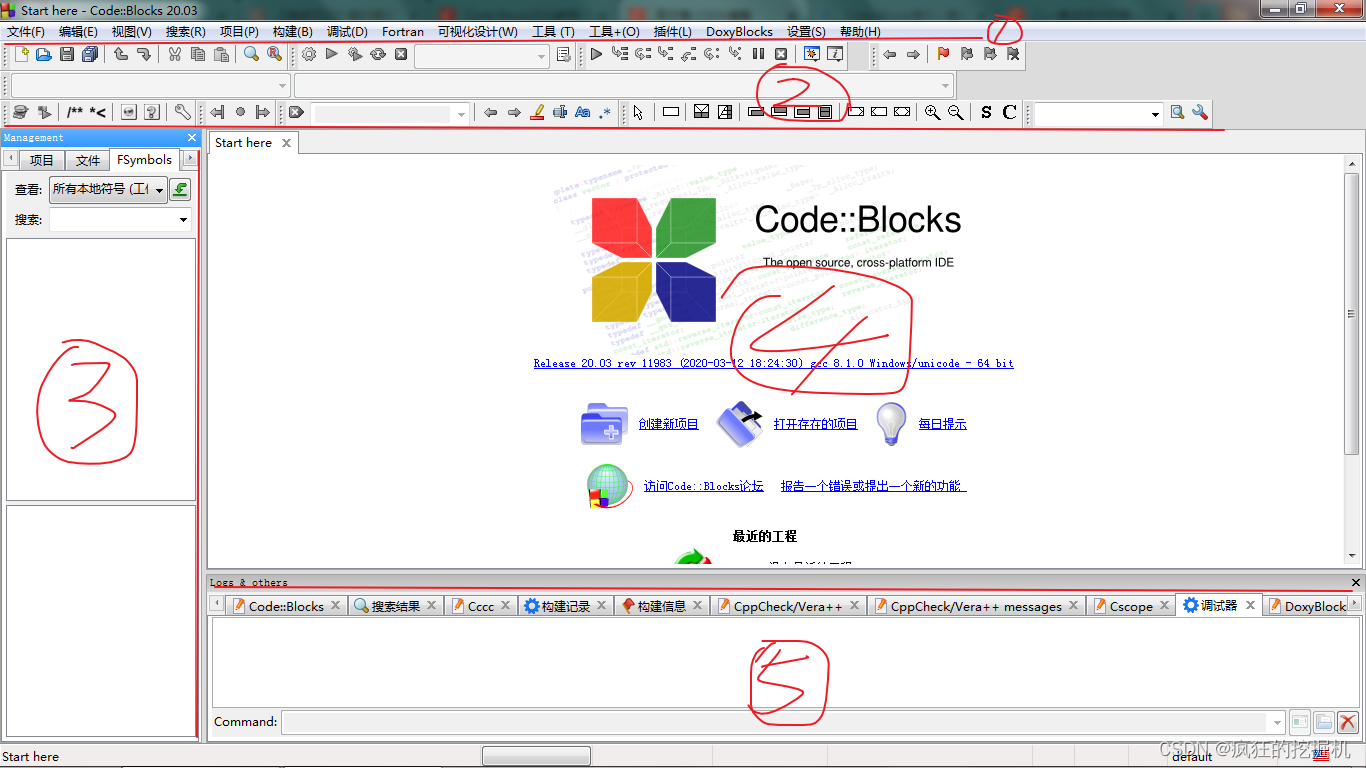Click the 打开存在的项目 link
Viewport: 1366px width, 768px height.
(816, 424)
